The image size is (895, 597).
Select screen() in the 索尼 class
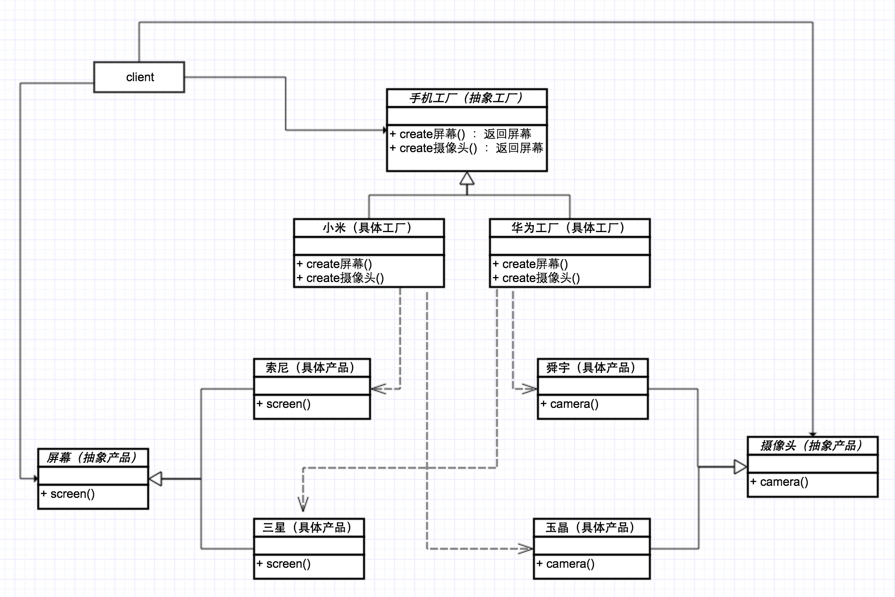(x=284, y=404)
